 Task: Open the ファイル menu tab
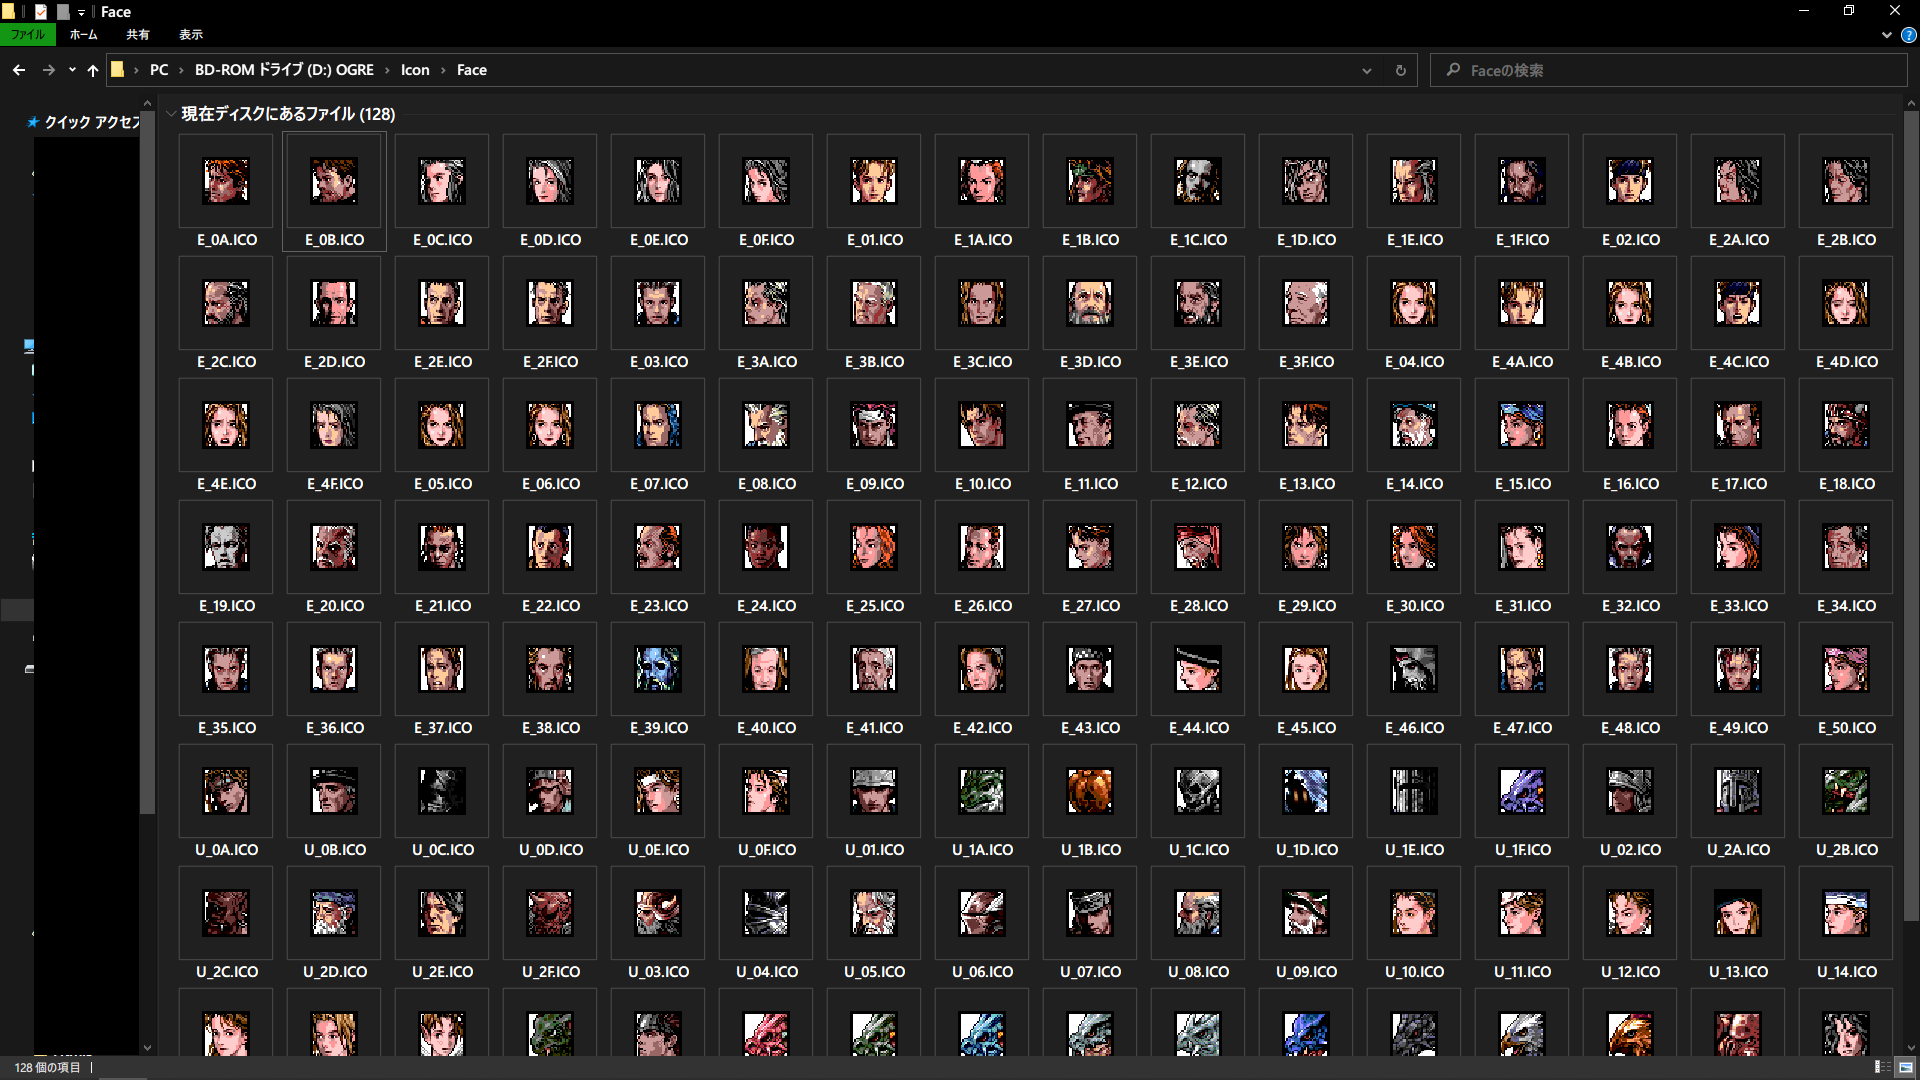click(x=28, y=34)
